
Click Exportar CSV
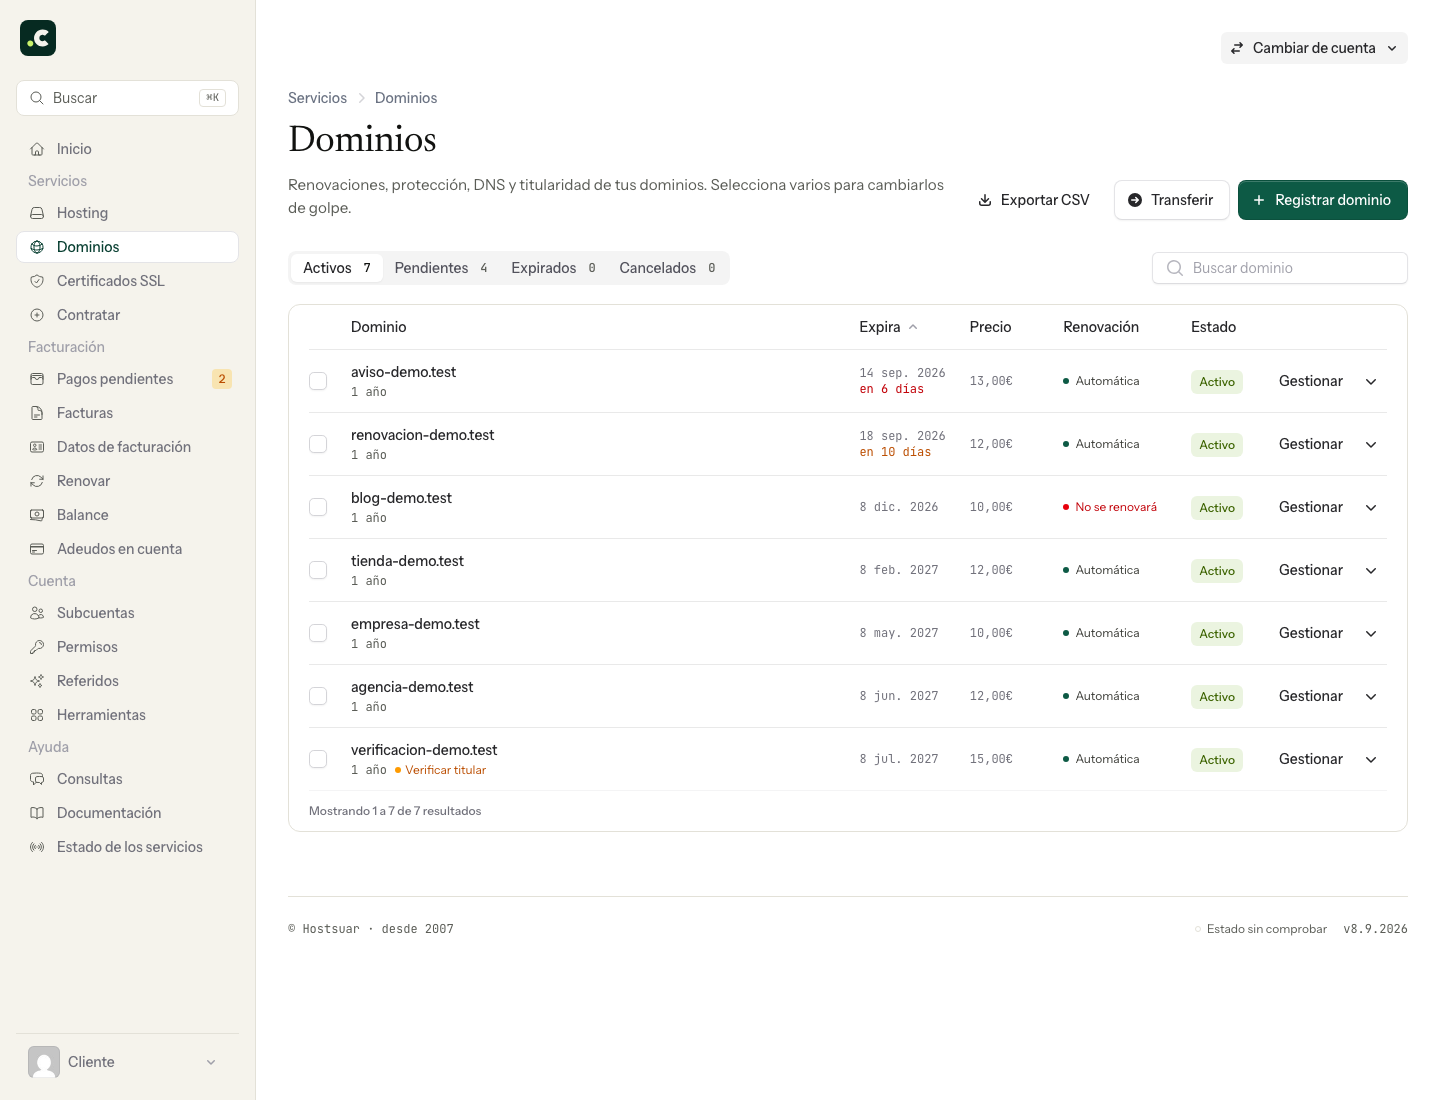pos(1033,200)
